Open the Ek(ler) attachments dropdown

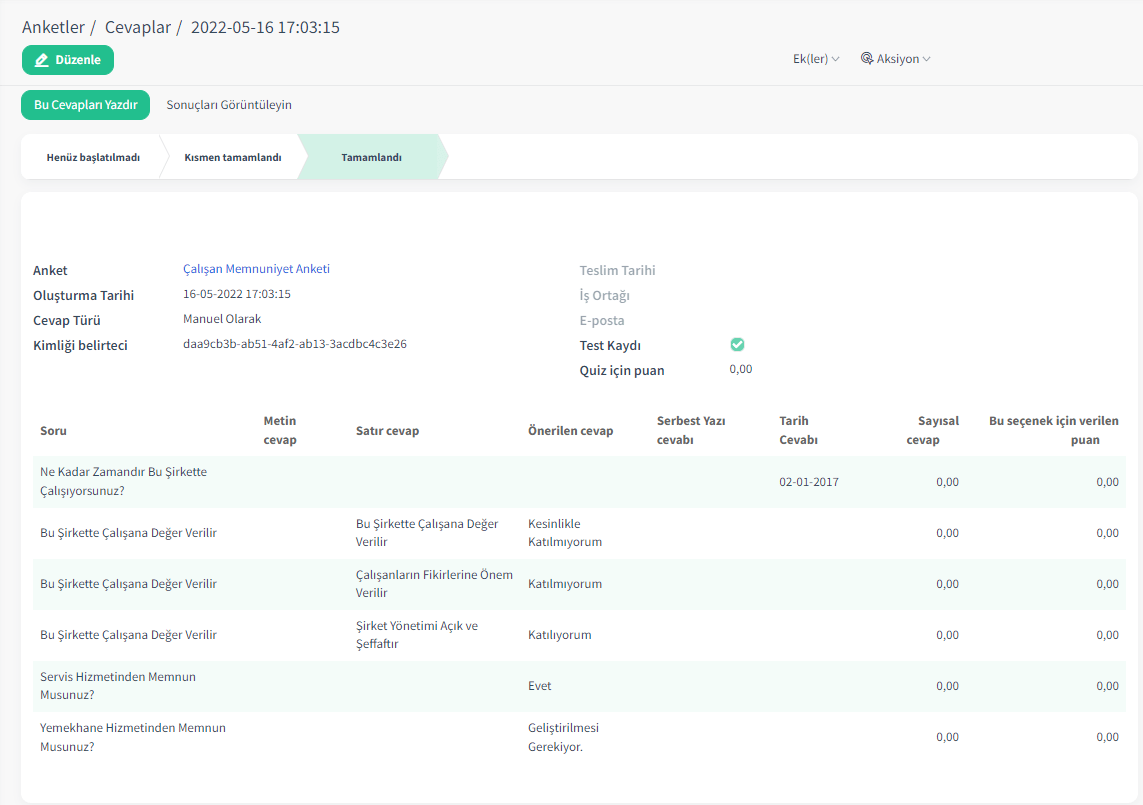click(816, 59)
